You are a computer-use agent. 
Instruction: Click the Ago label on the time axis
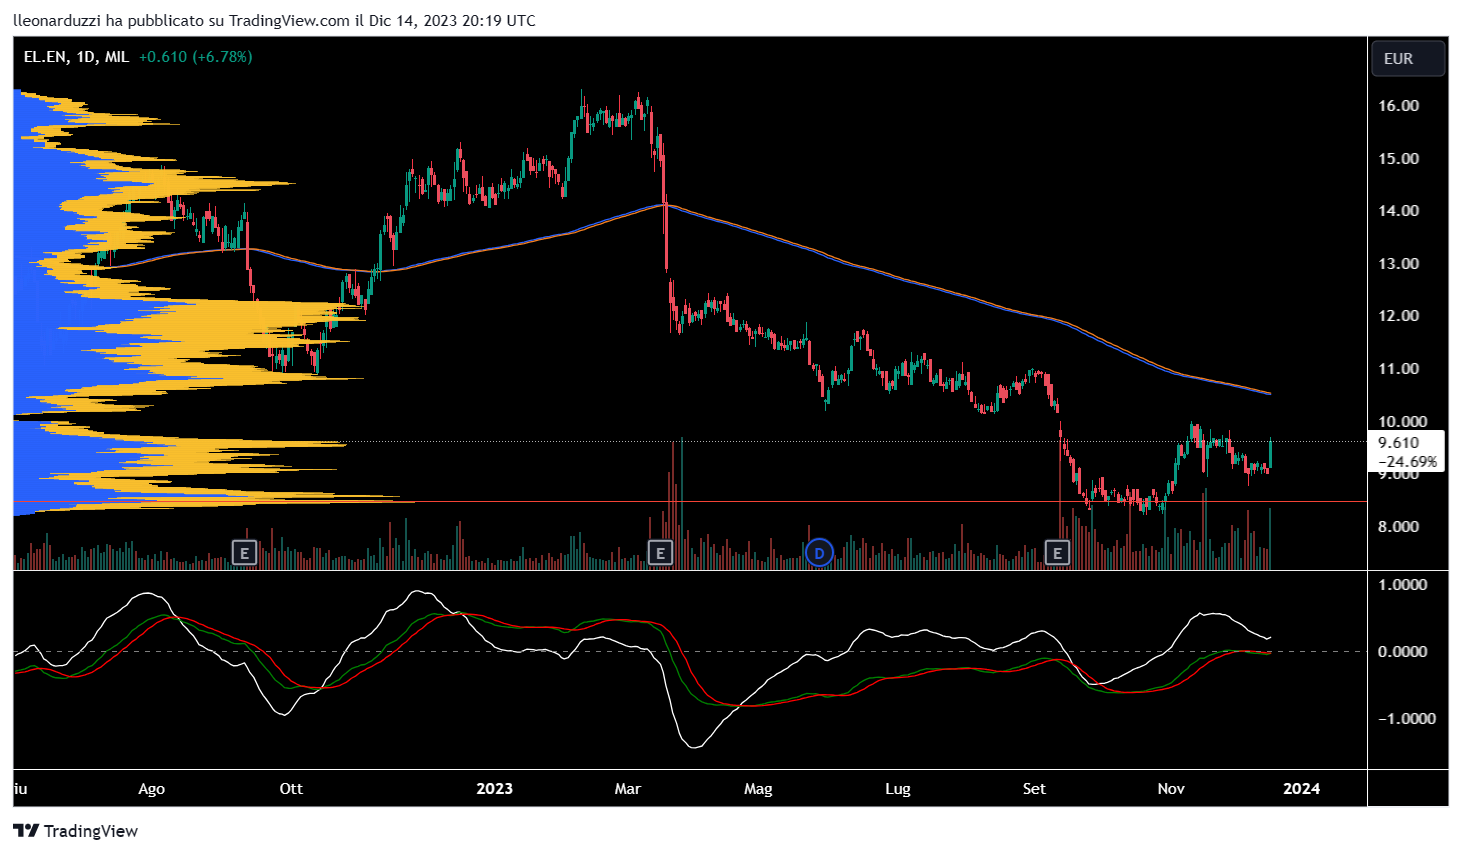pyautogui.click(x=151, y=789)
